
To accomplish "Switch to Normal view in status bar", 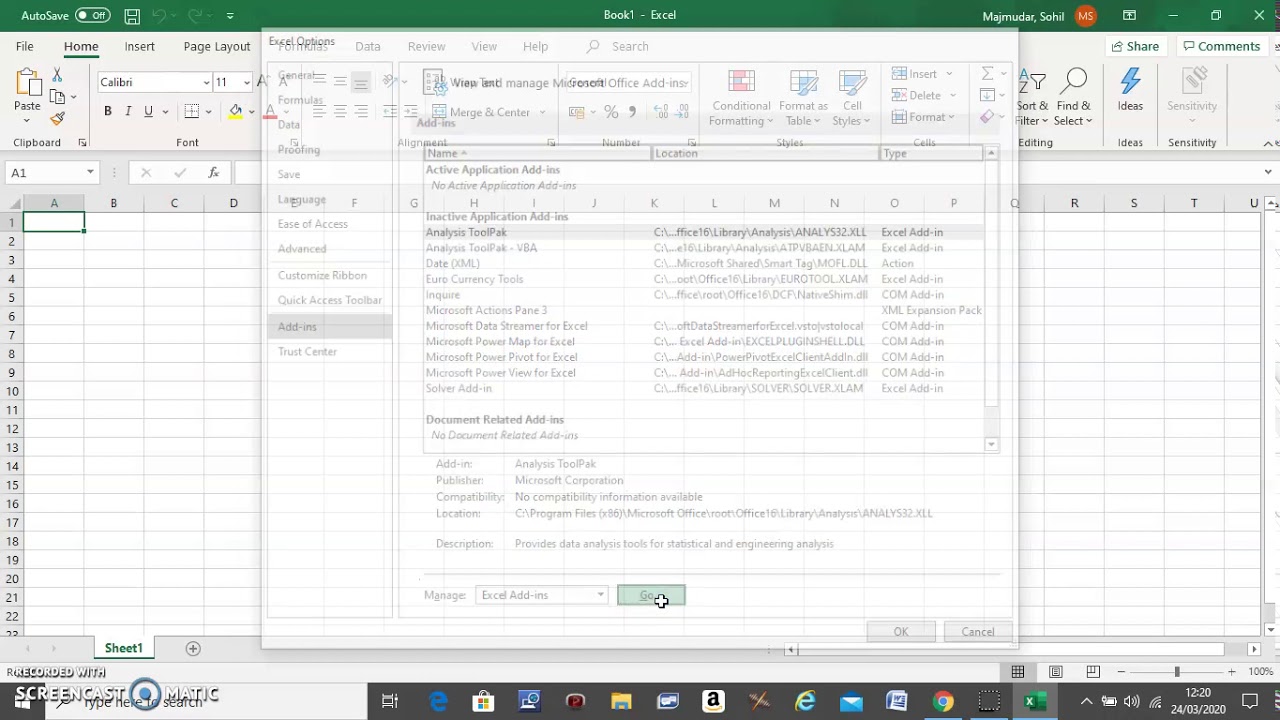I will coord(1017,672).
